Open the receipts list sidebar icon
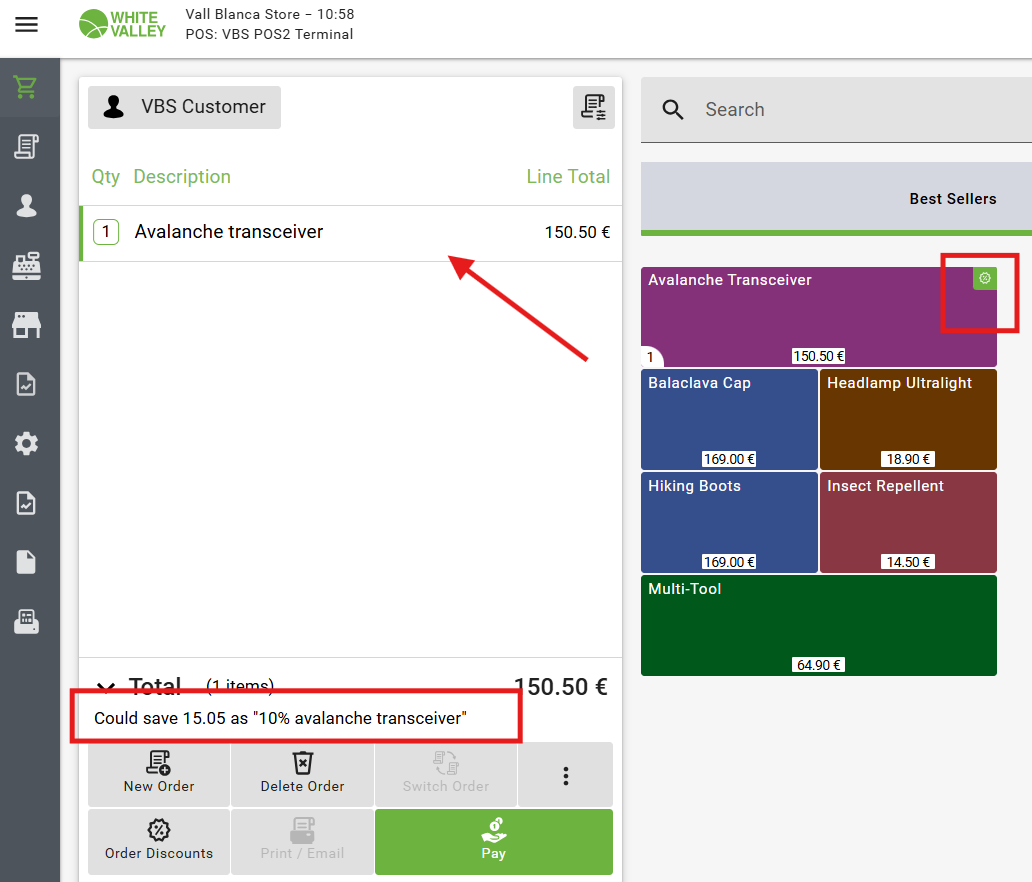The width and height of the screenshot is (1032, 882). pyautogui.click(x=26, y=146)
